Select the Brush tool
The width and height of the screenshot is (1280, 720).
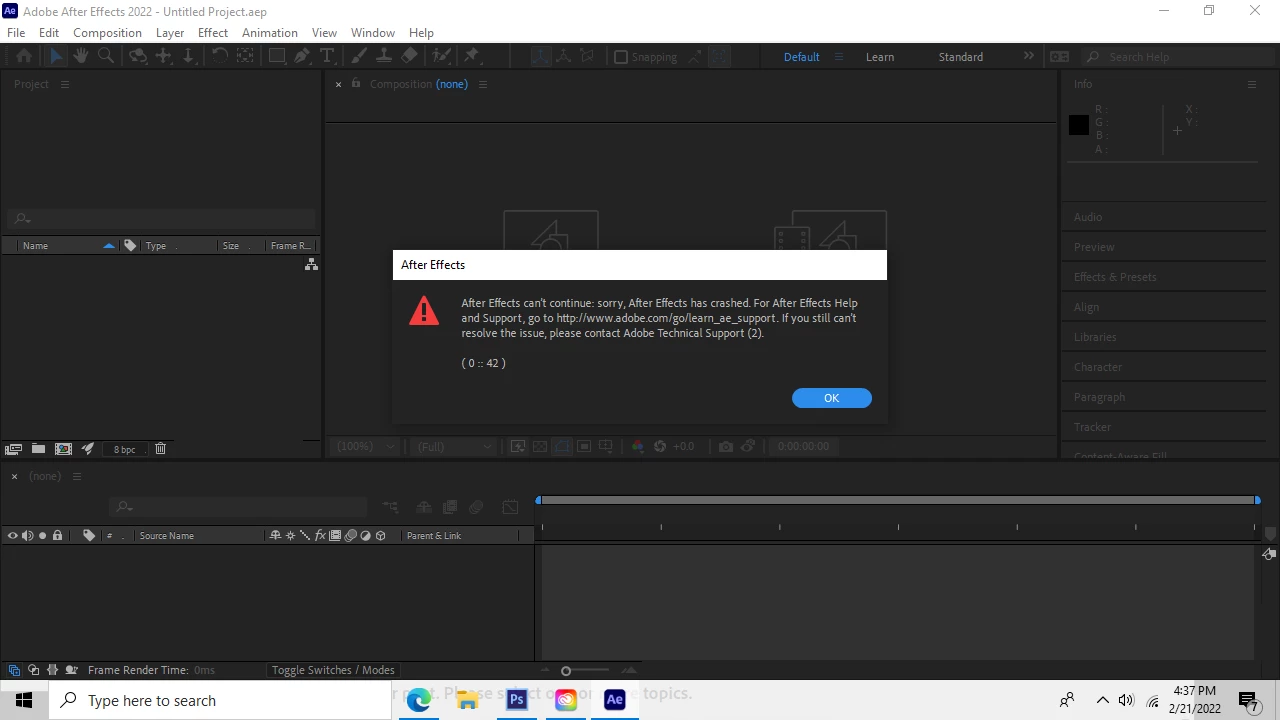point(359,57)
